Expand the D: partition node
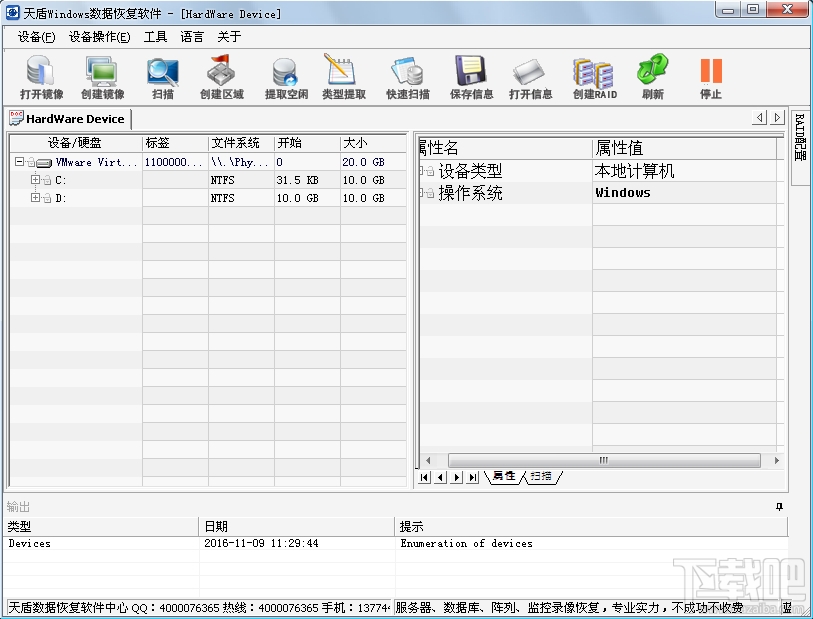The image size is (813, 619). click(x=35, y=198)
